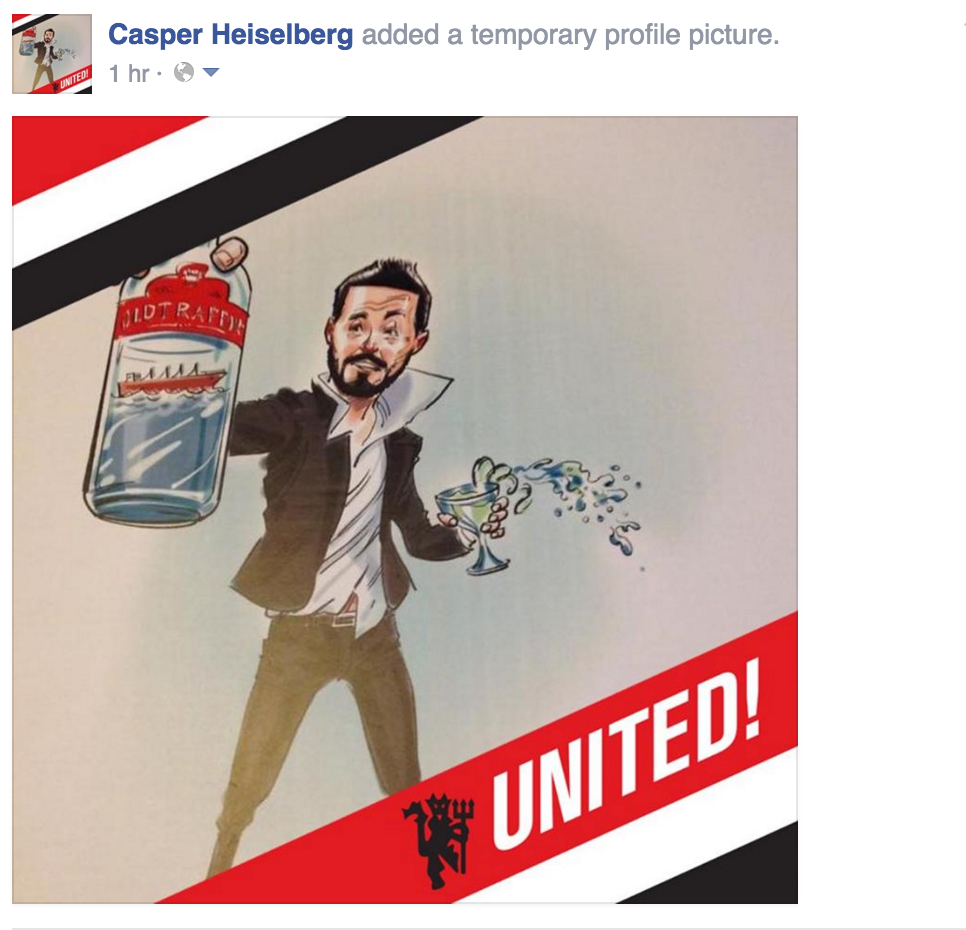This screenshot has width=966, height=930.
Task: Open the "1 hr" timestamp link
Action: coord(129,73)
